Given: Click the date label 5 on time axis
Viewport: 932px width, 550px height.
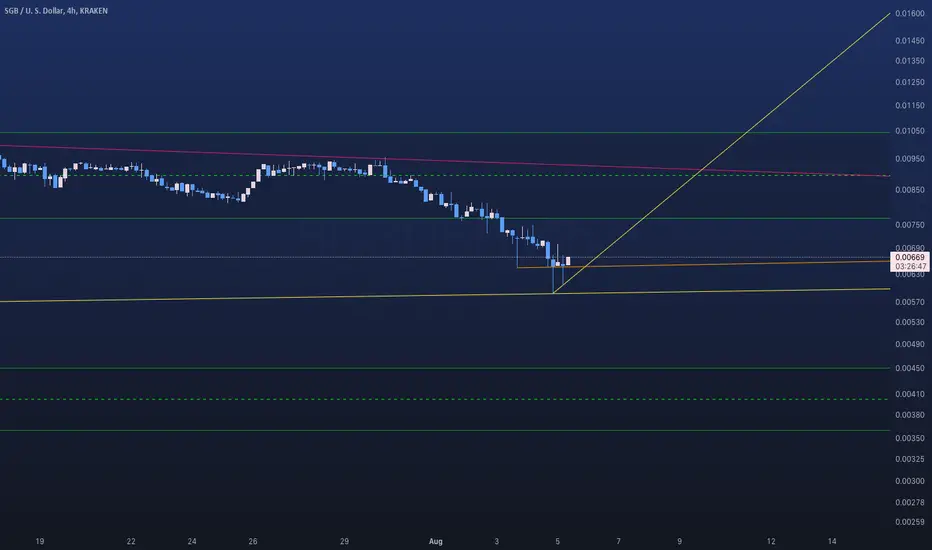Looking at the screenshot, I should tap(558, 541).
